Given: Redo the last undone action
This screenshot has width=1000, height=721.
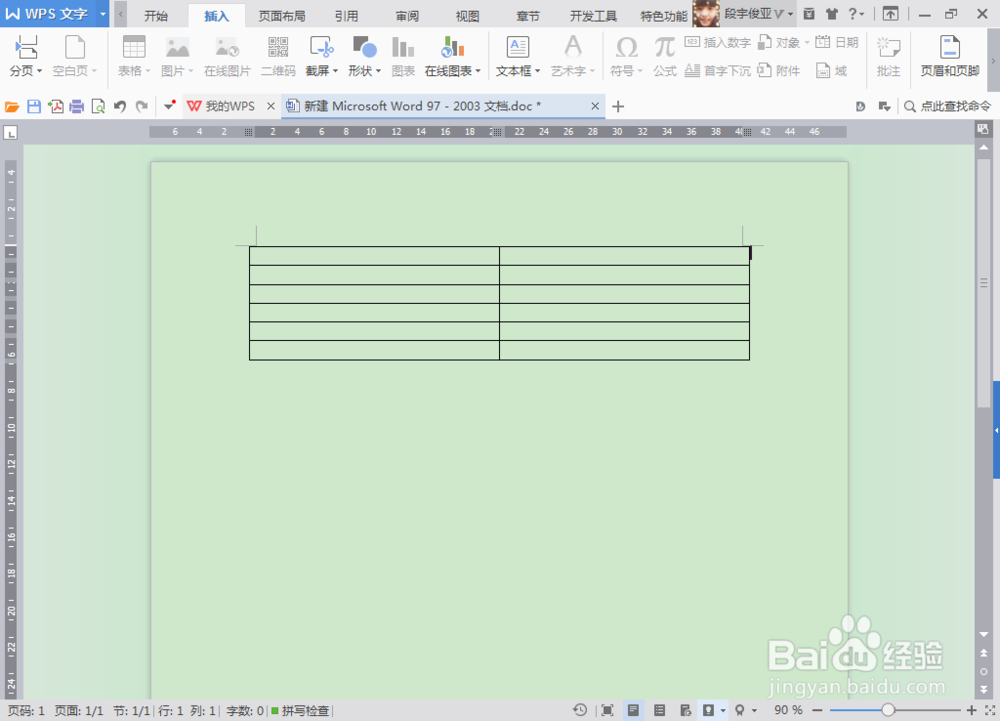Looking at the screenshot, I should (142, 106).
